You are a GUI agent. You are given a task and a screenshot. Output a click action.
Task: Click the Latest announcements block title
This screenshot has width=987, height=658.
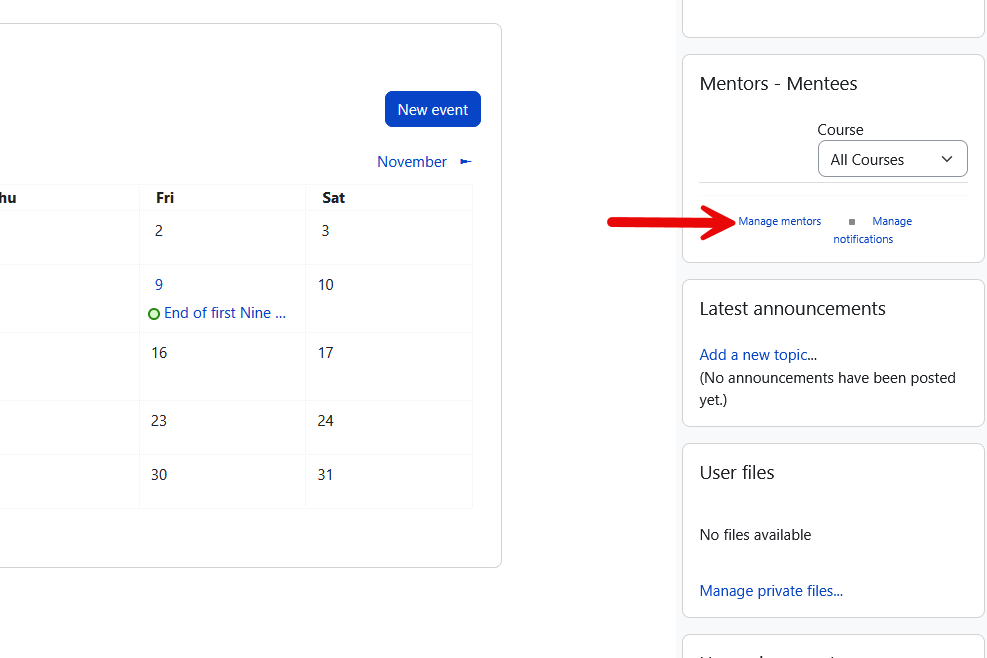click(792, 309)
